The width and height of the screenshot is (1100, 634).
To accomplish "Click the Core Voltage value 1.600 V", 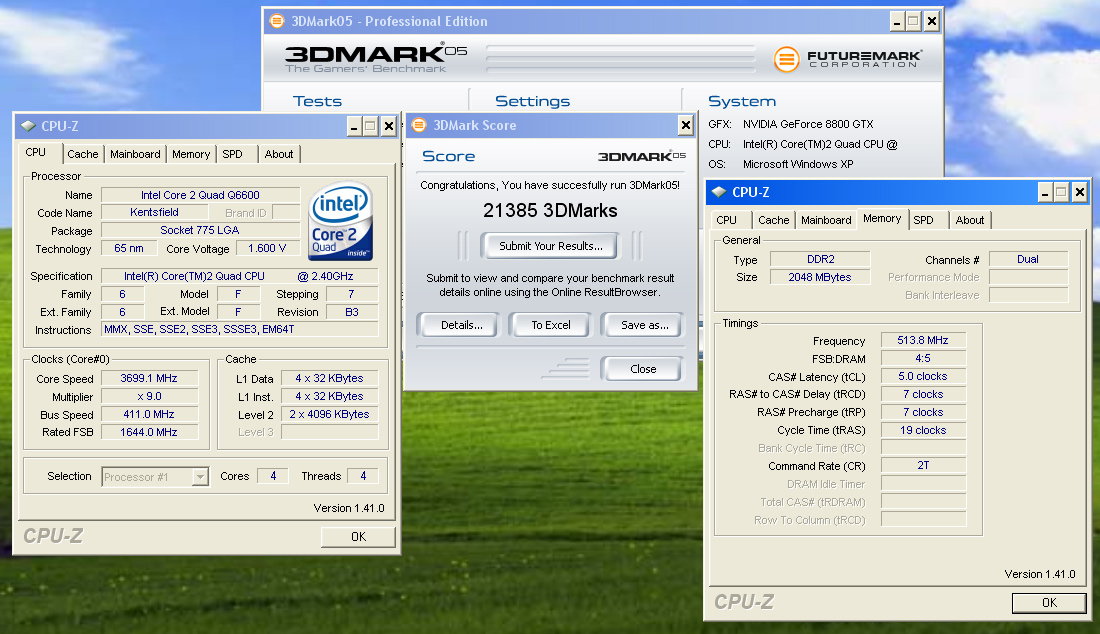I will coord(267,248).
